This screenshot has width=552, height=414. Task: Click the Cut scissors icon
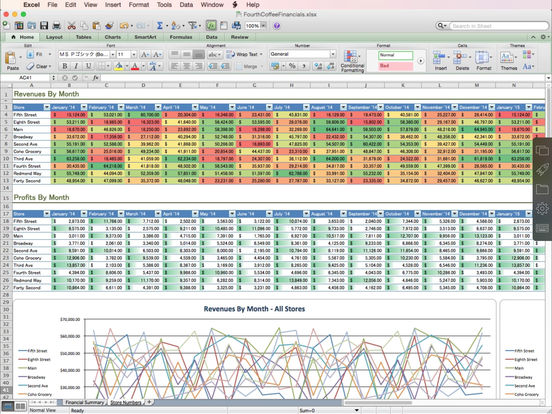point(71,25)
